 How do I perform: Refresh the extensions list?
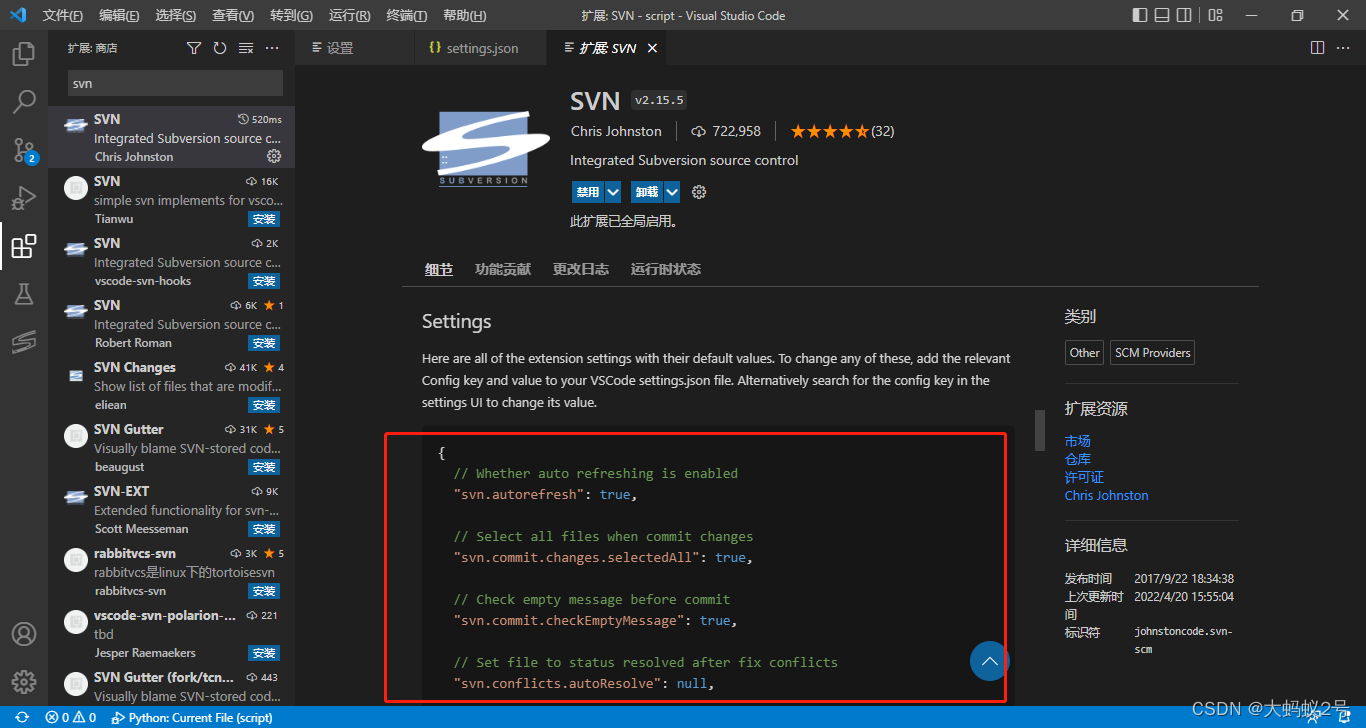point(220,48)
